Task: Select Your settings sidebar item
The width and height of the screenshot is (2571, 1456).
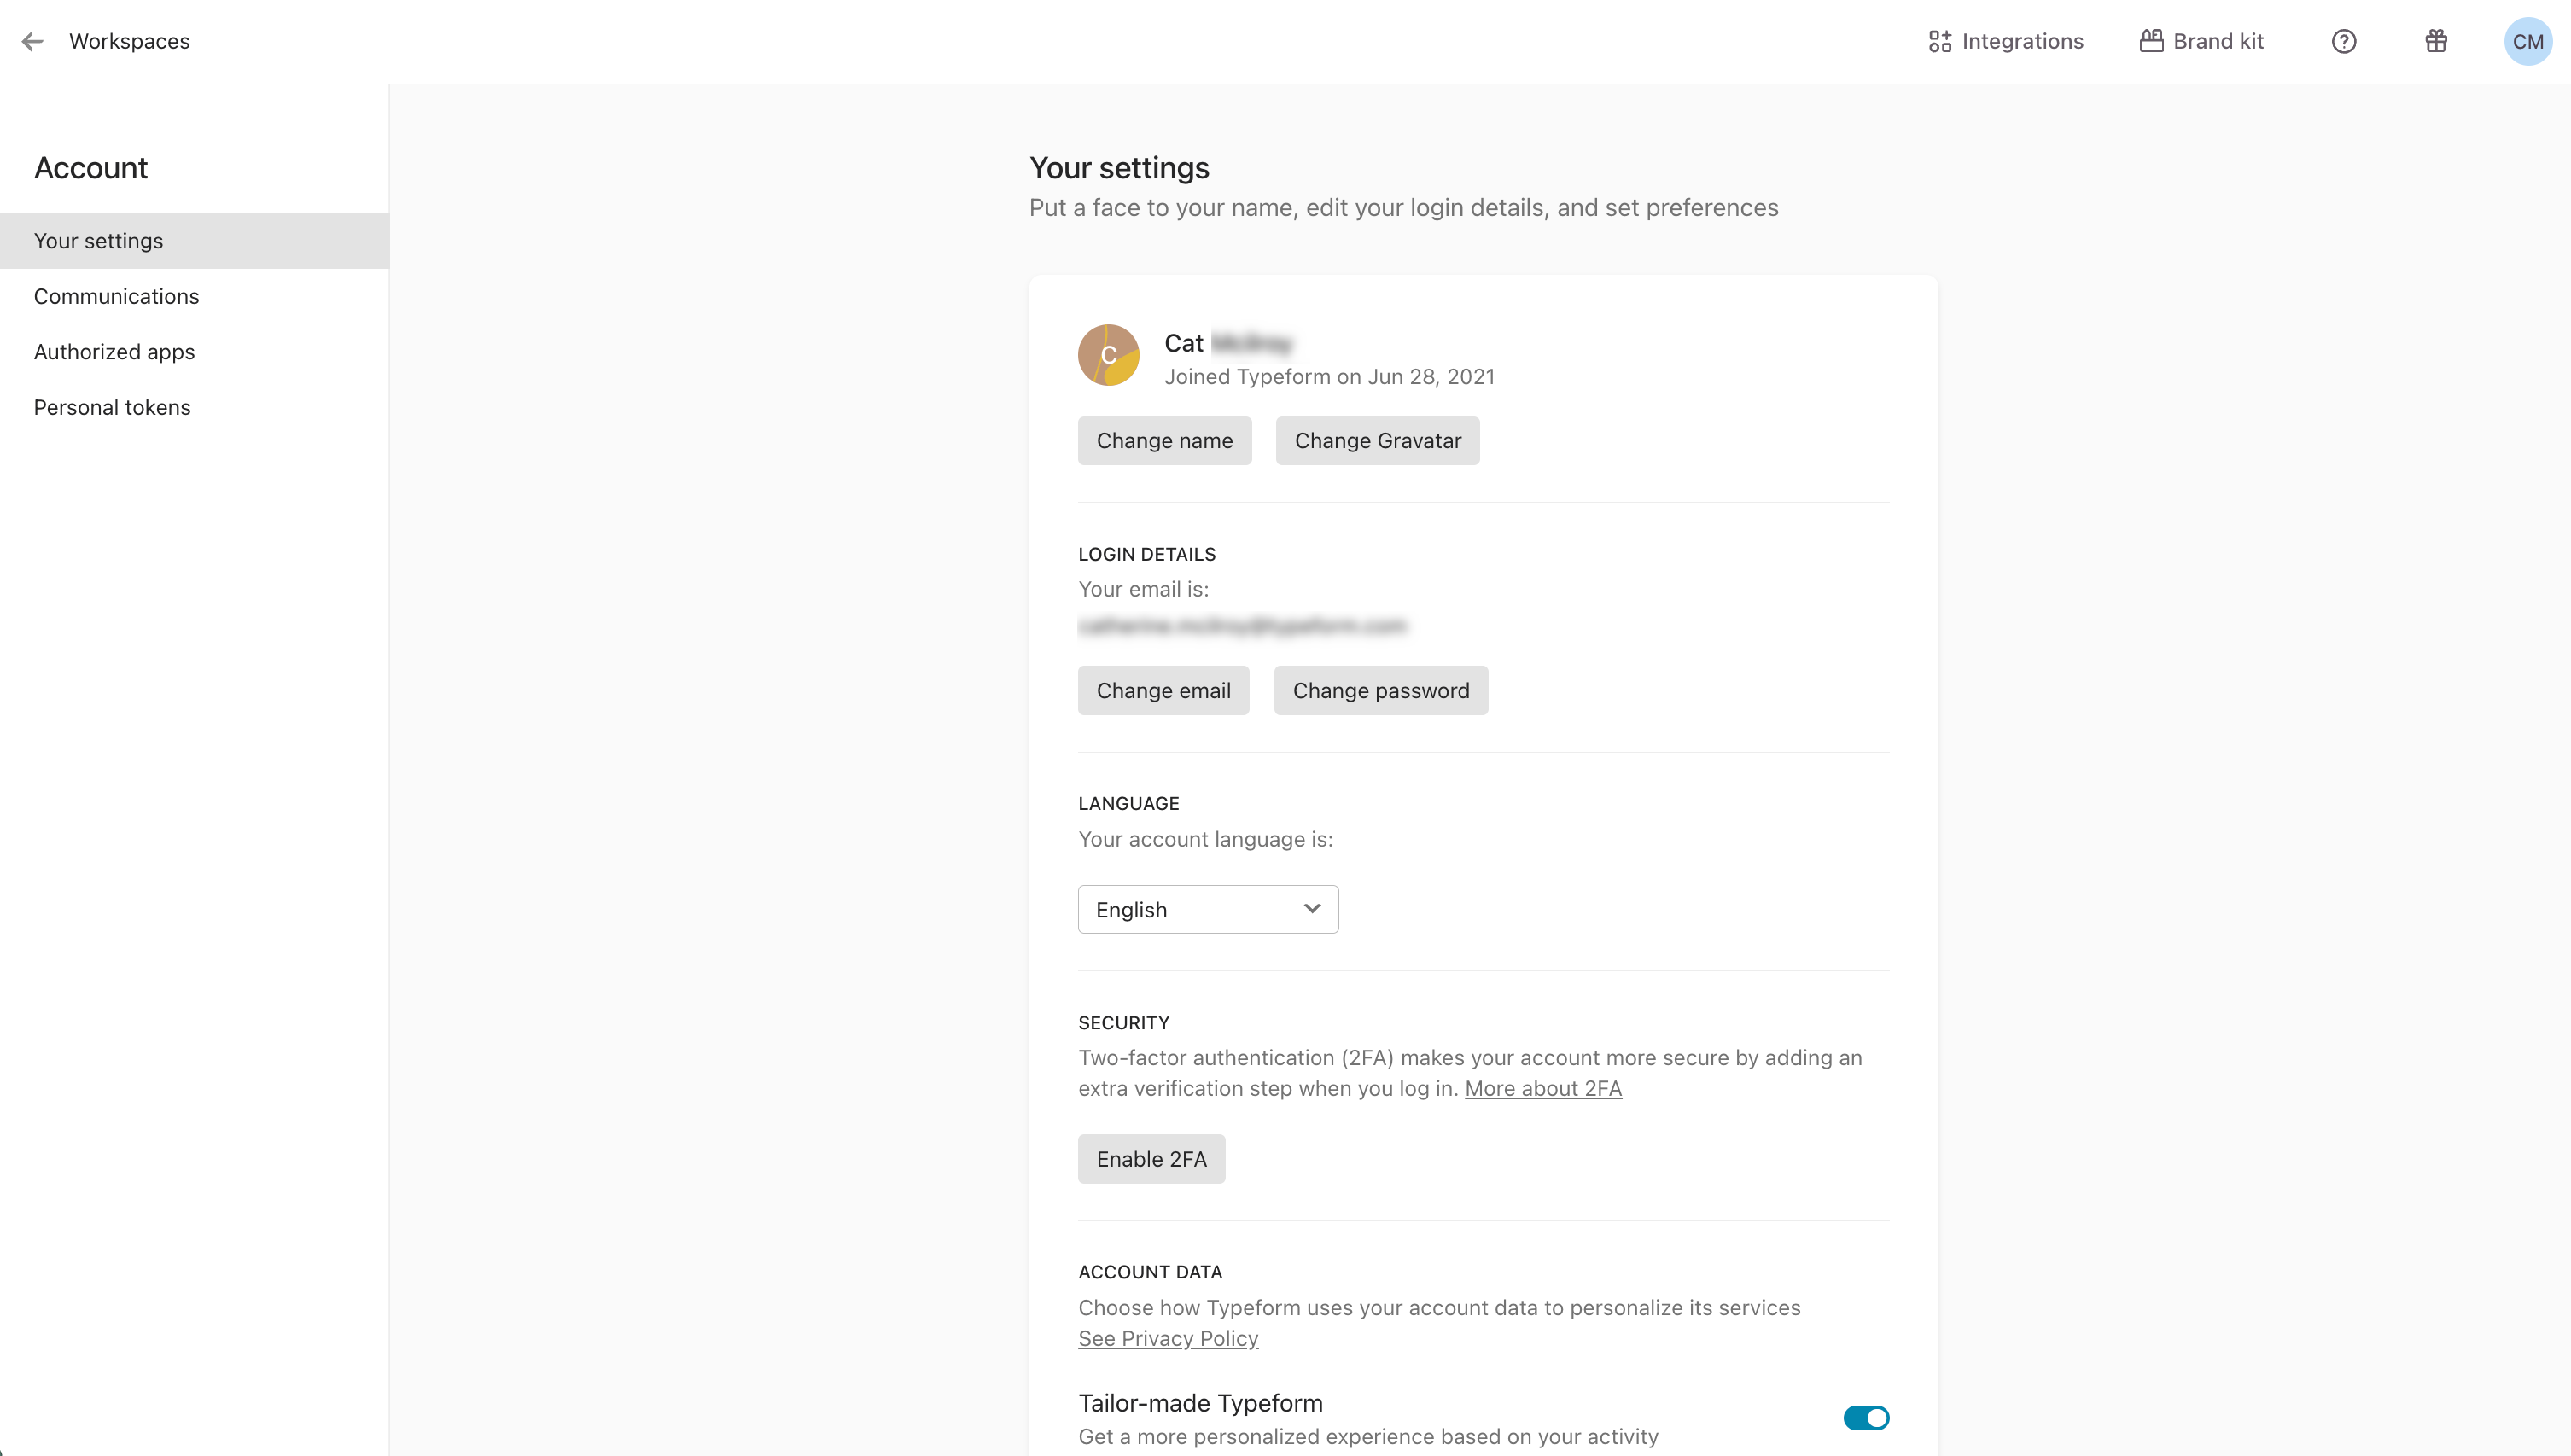Action: point(98,241)
